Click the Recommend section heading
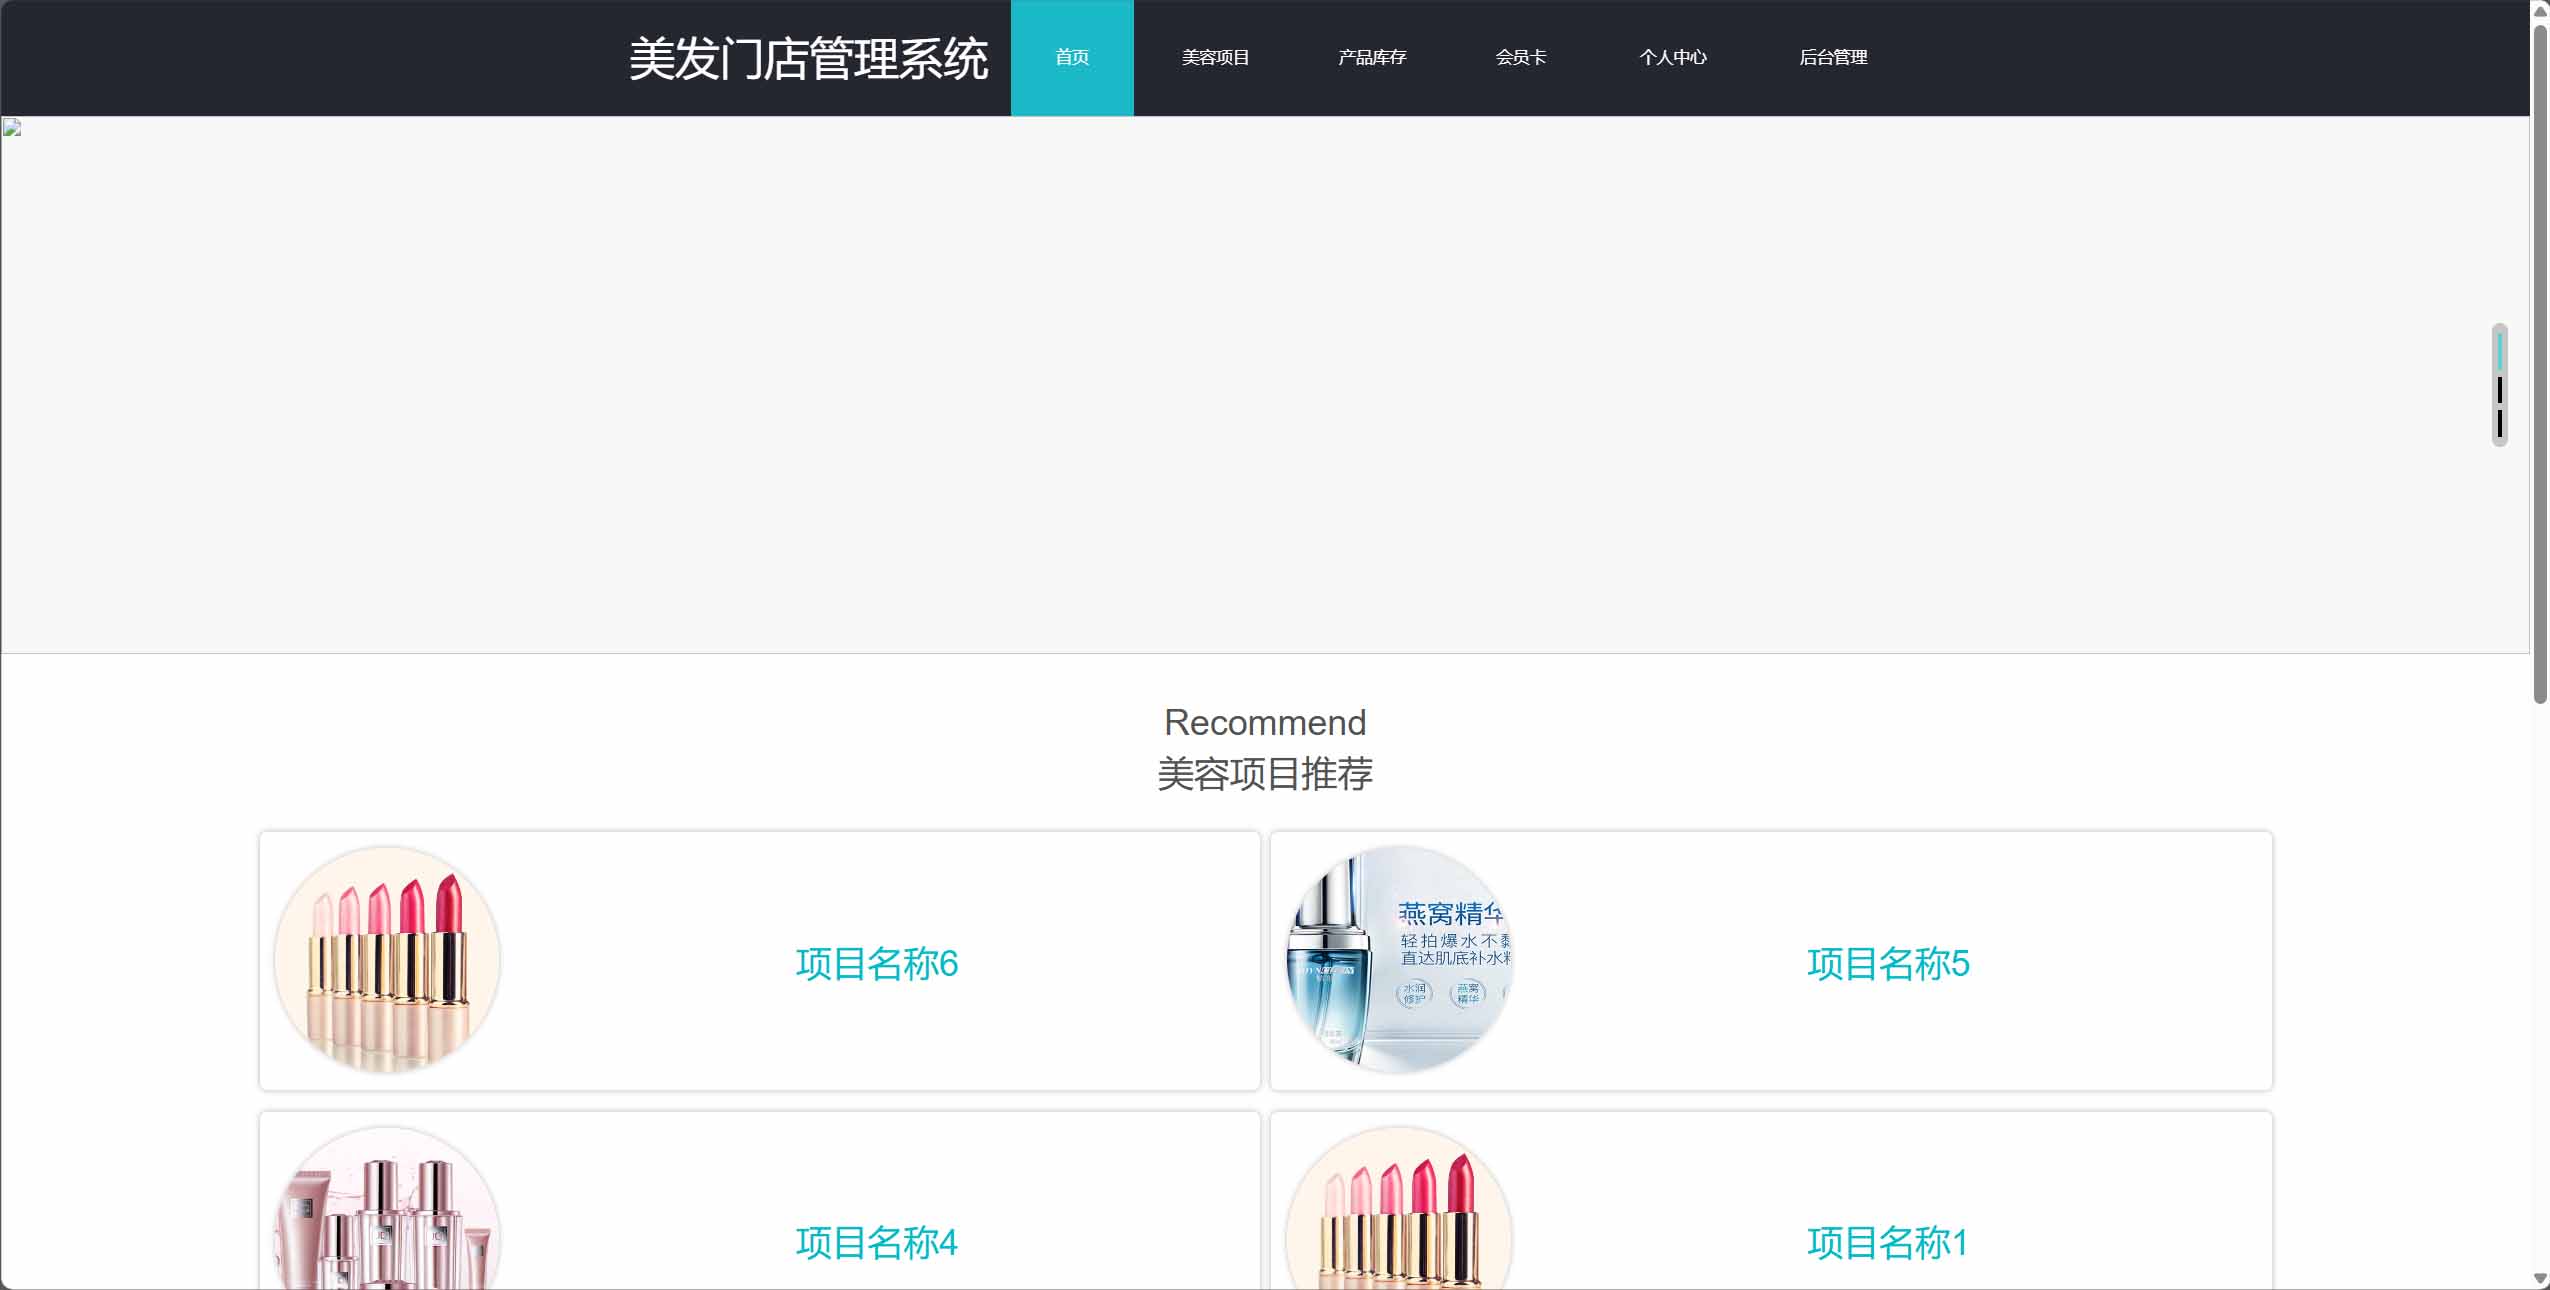 click(1265, 722)
